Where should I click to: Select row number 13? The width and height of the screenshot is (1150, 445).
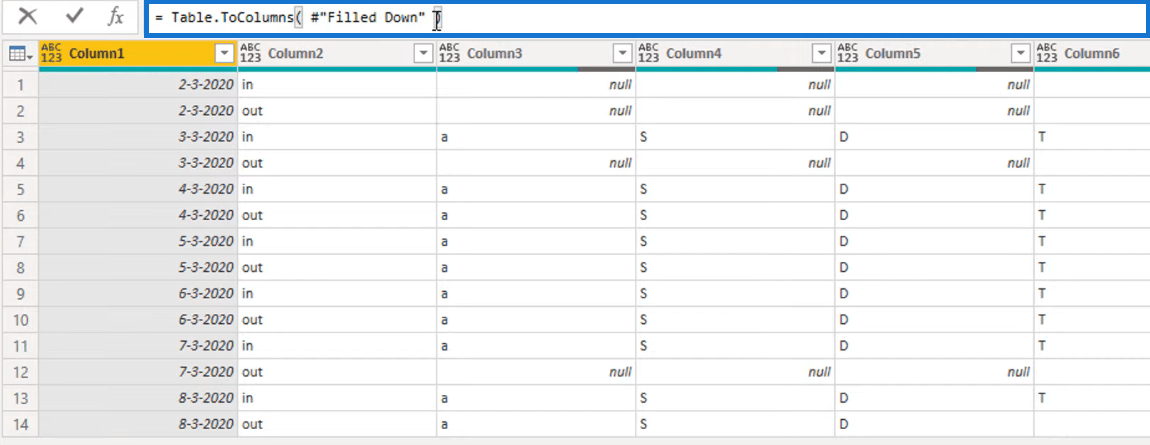[20, 398]
